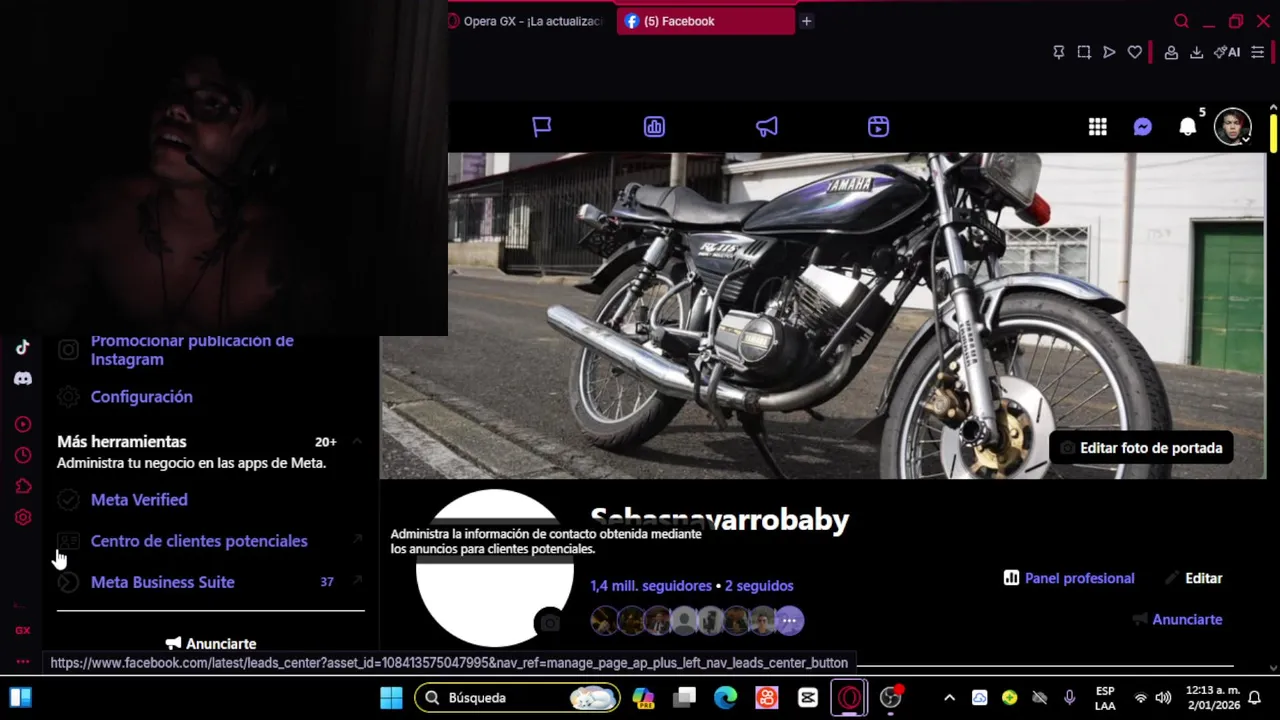
Task: Click page scrollbar up arrow
Action: (x=1273, y=107)
